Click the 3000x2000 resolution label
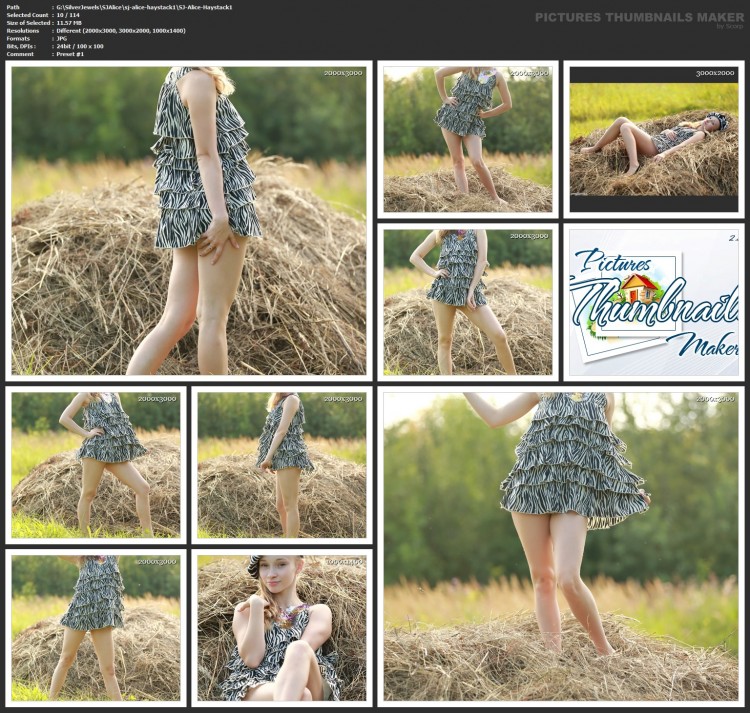 click(715, 73)
